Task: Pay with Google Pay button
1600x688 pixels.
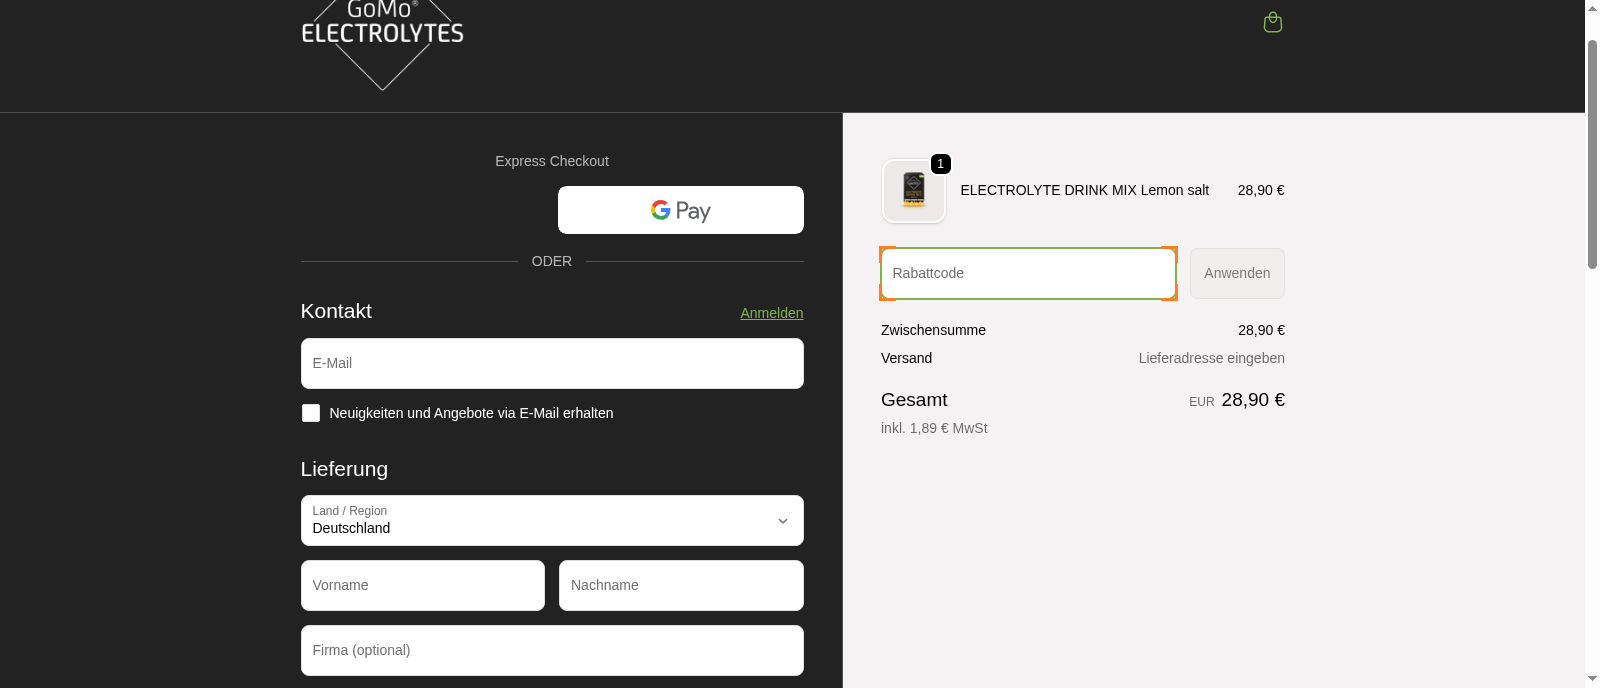Action: point(681,210)
